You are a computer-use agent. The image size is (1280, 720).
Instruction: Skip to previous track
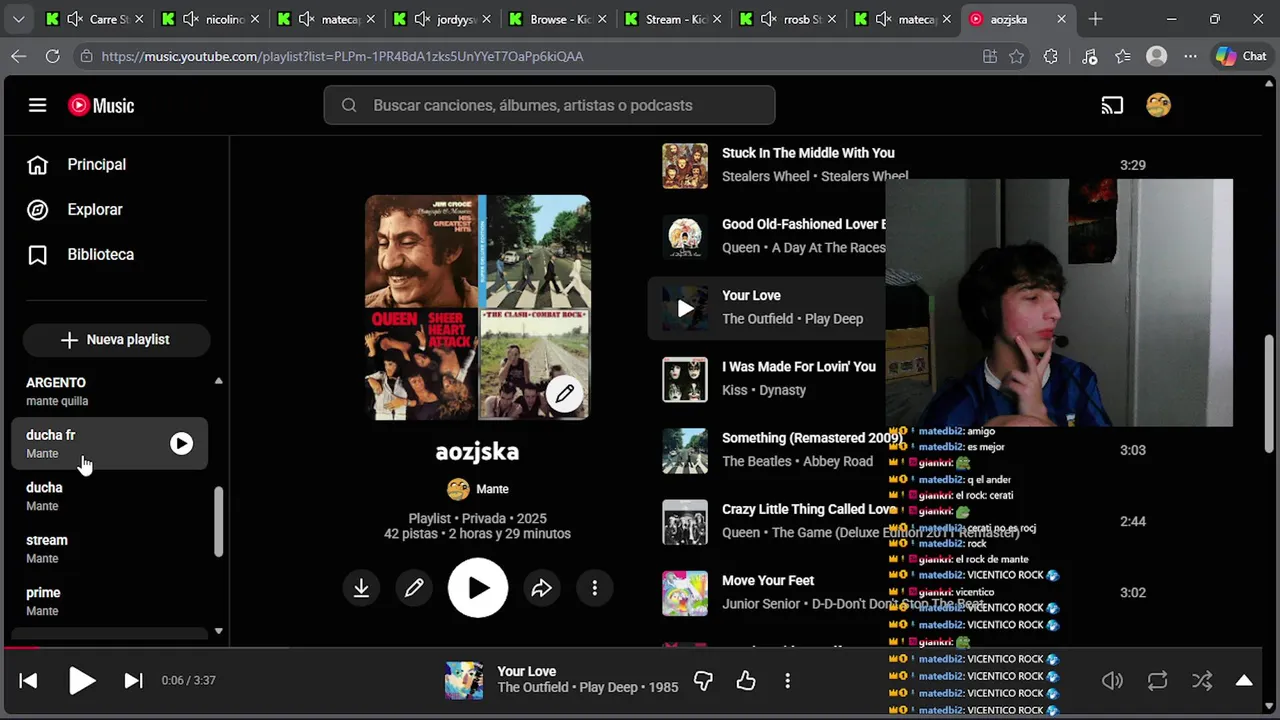[x=28, y=681]
